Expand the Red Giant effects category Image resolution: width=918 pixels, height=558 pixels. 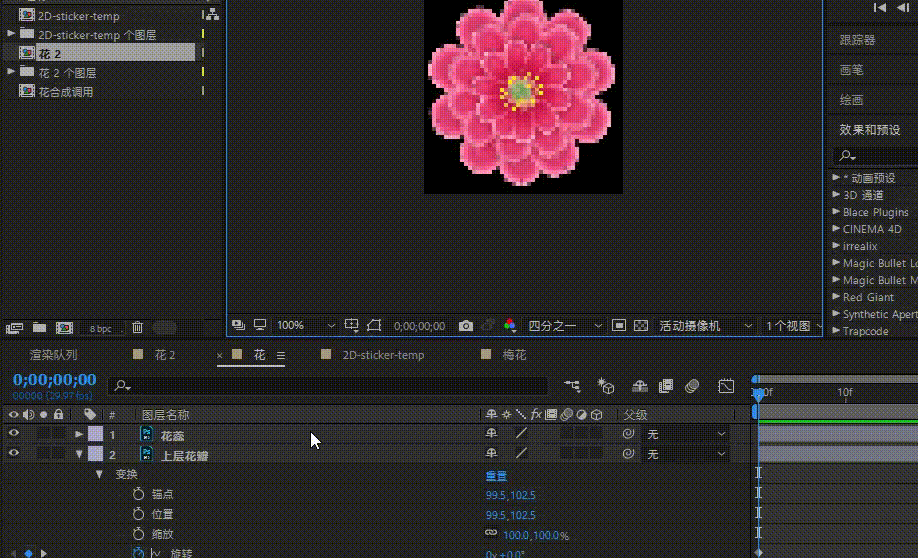tap(836, 296)
